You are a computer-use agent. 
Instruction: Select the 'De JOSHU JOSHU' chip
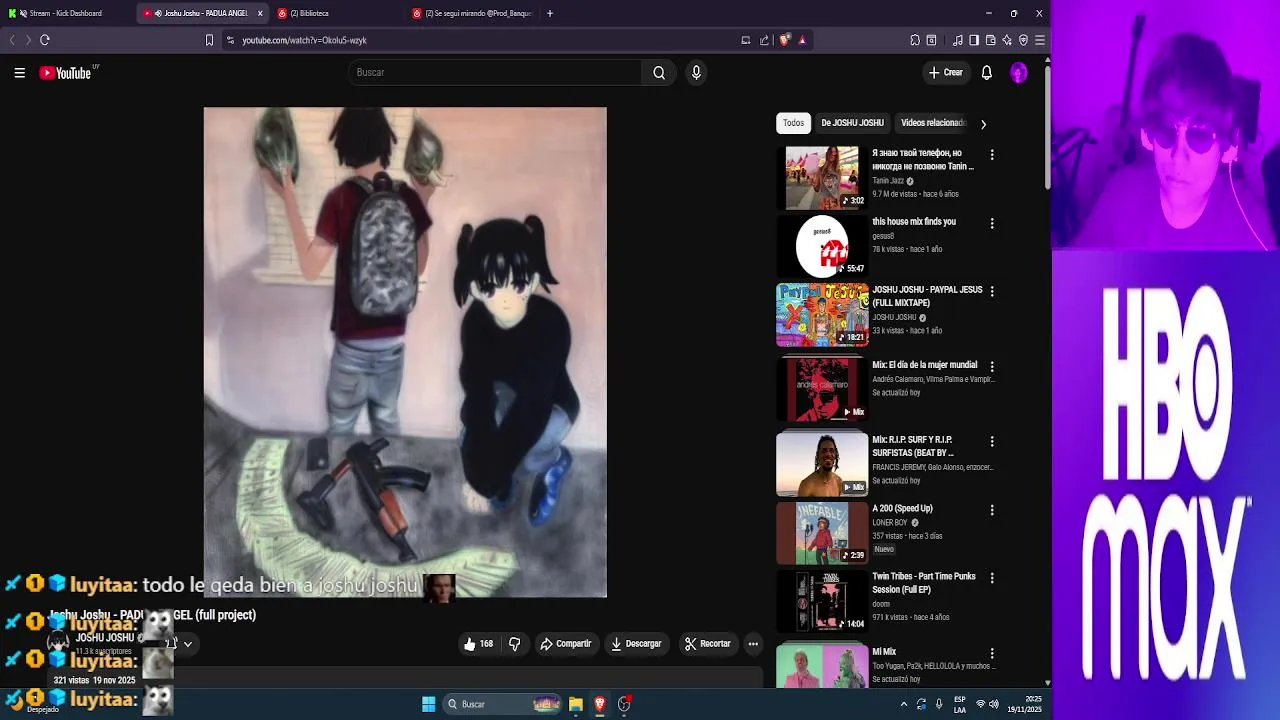click(852, 123)
